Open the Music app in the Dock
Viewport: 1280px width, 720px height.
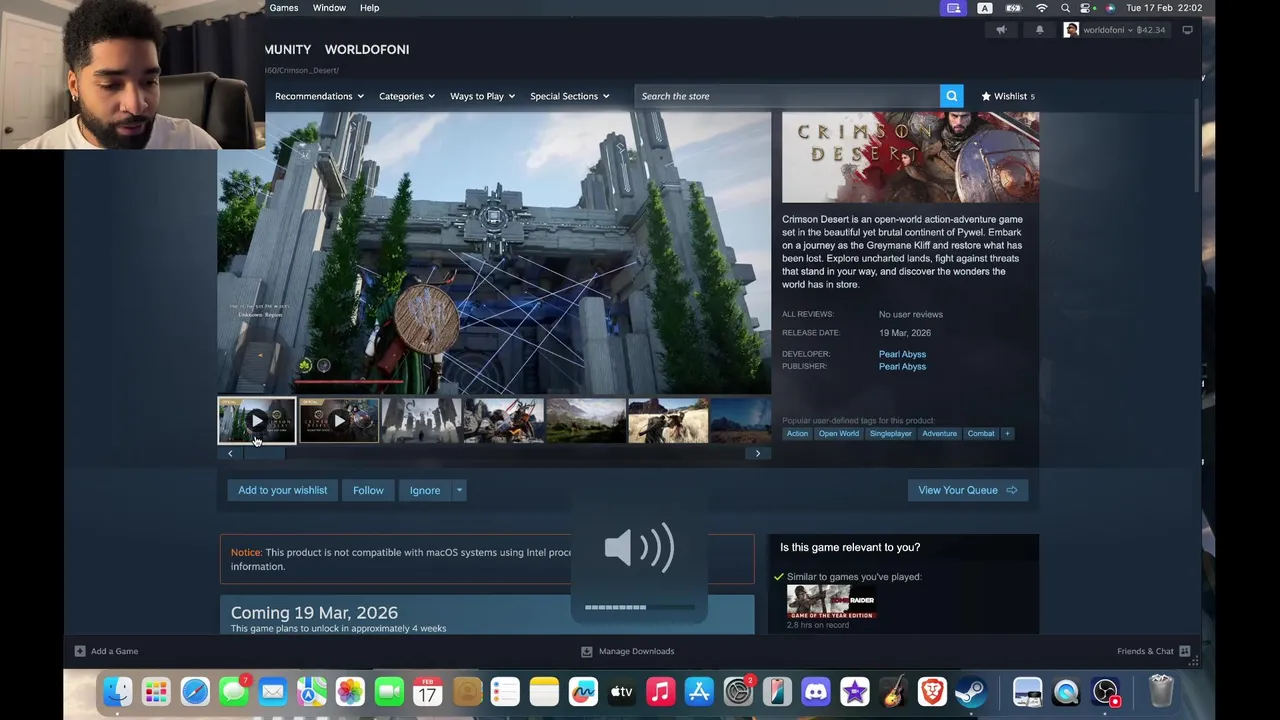tap(661, 691)
